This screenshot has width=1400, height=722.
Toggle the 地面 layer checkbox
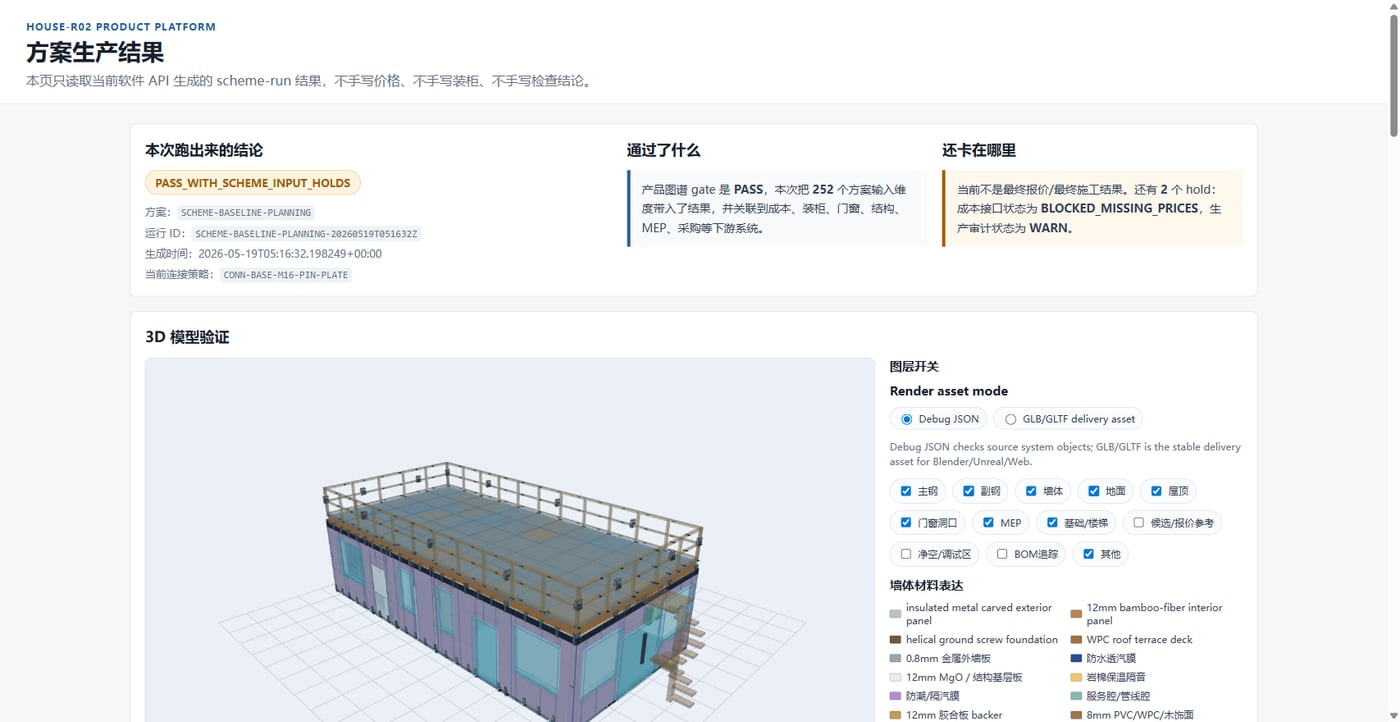[x=1094, y=491]
